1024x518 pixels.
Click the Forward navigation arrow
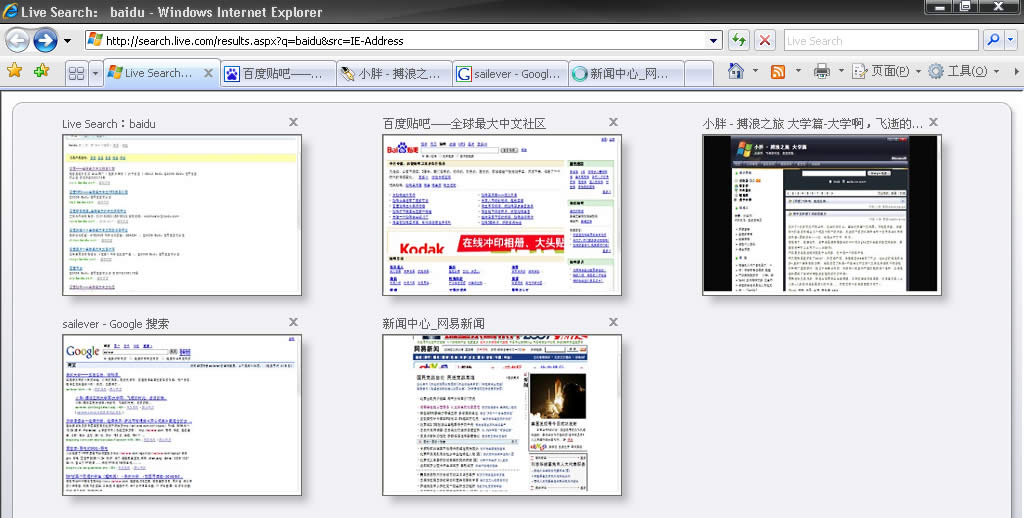click(x=45, y=40)
